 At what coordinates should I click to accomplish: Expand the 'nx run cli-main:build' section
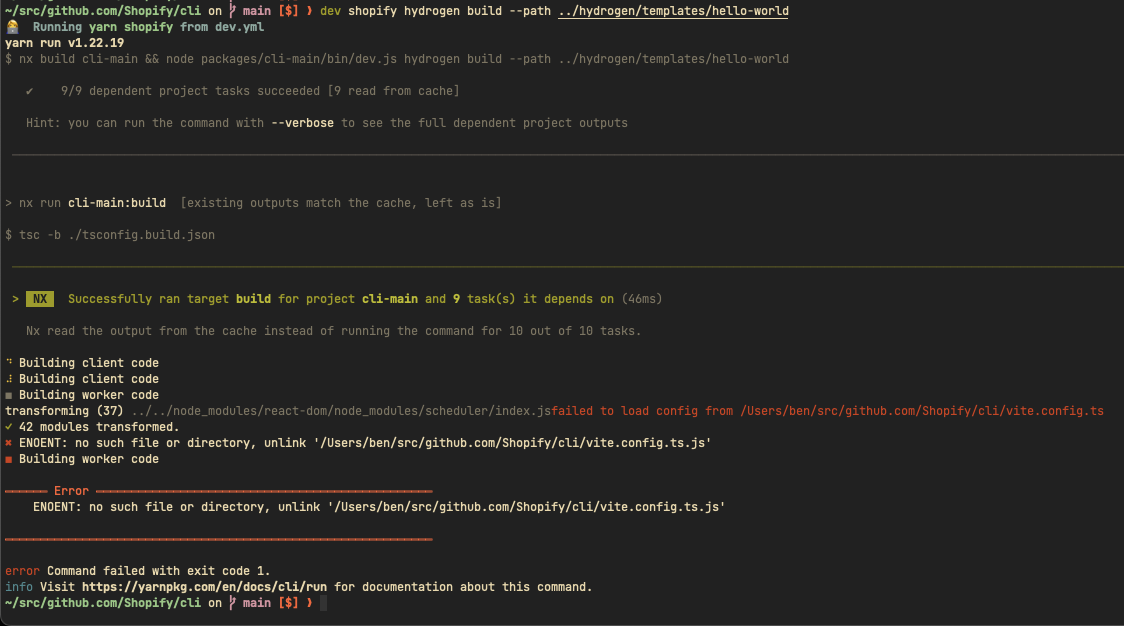pos(117,202)
